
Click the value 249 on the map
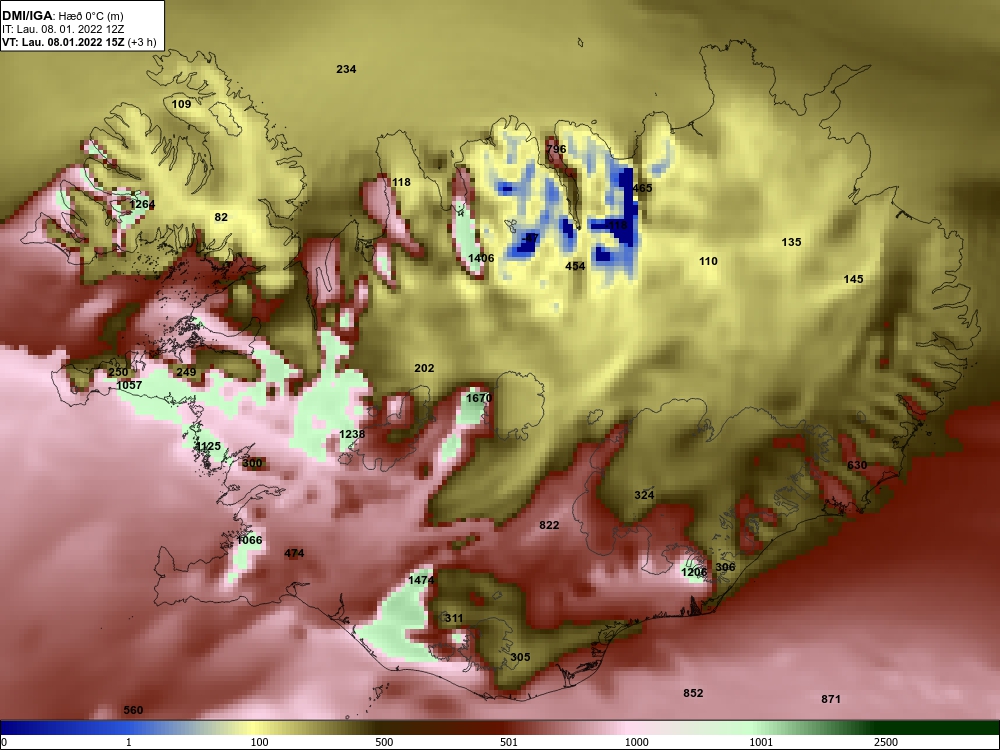pyautogui.click(x=186, y=372)
